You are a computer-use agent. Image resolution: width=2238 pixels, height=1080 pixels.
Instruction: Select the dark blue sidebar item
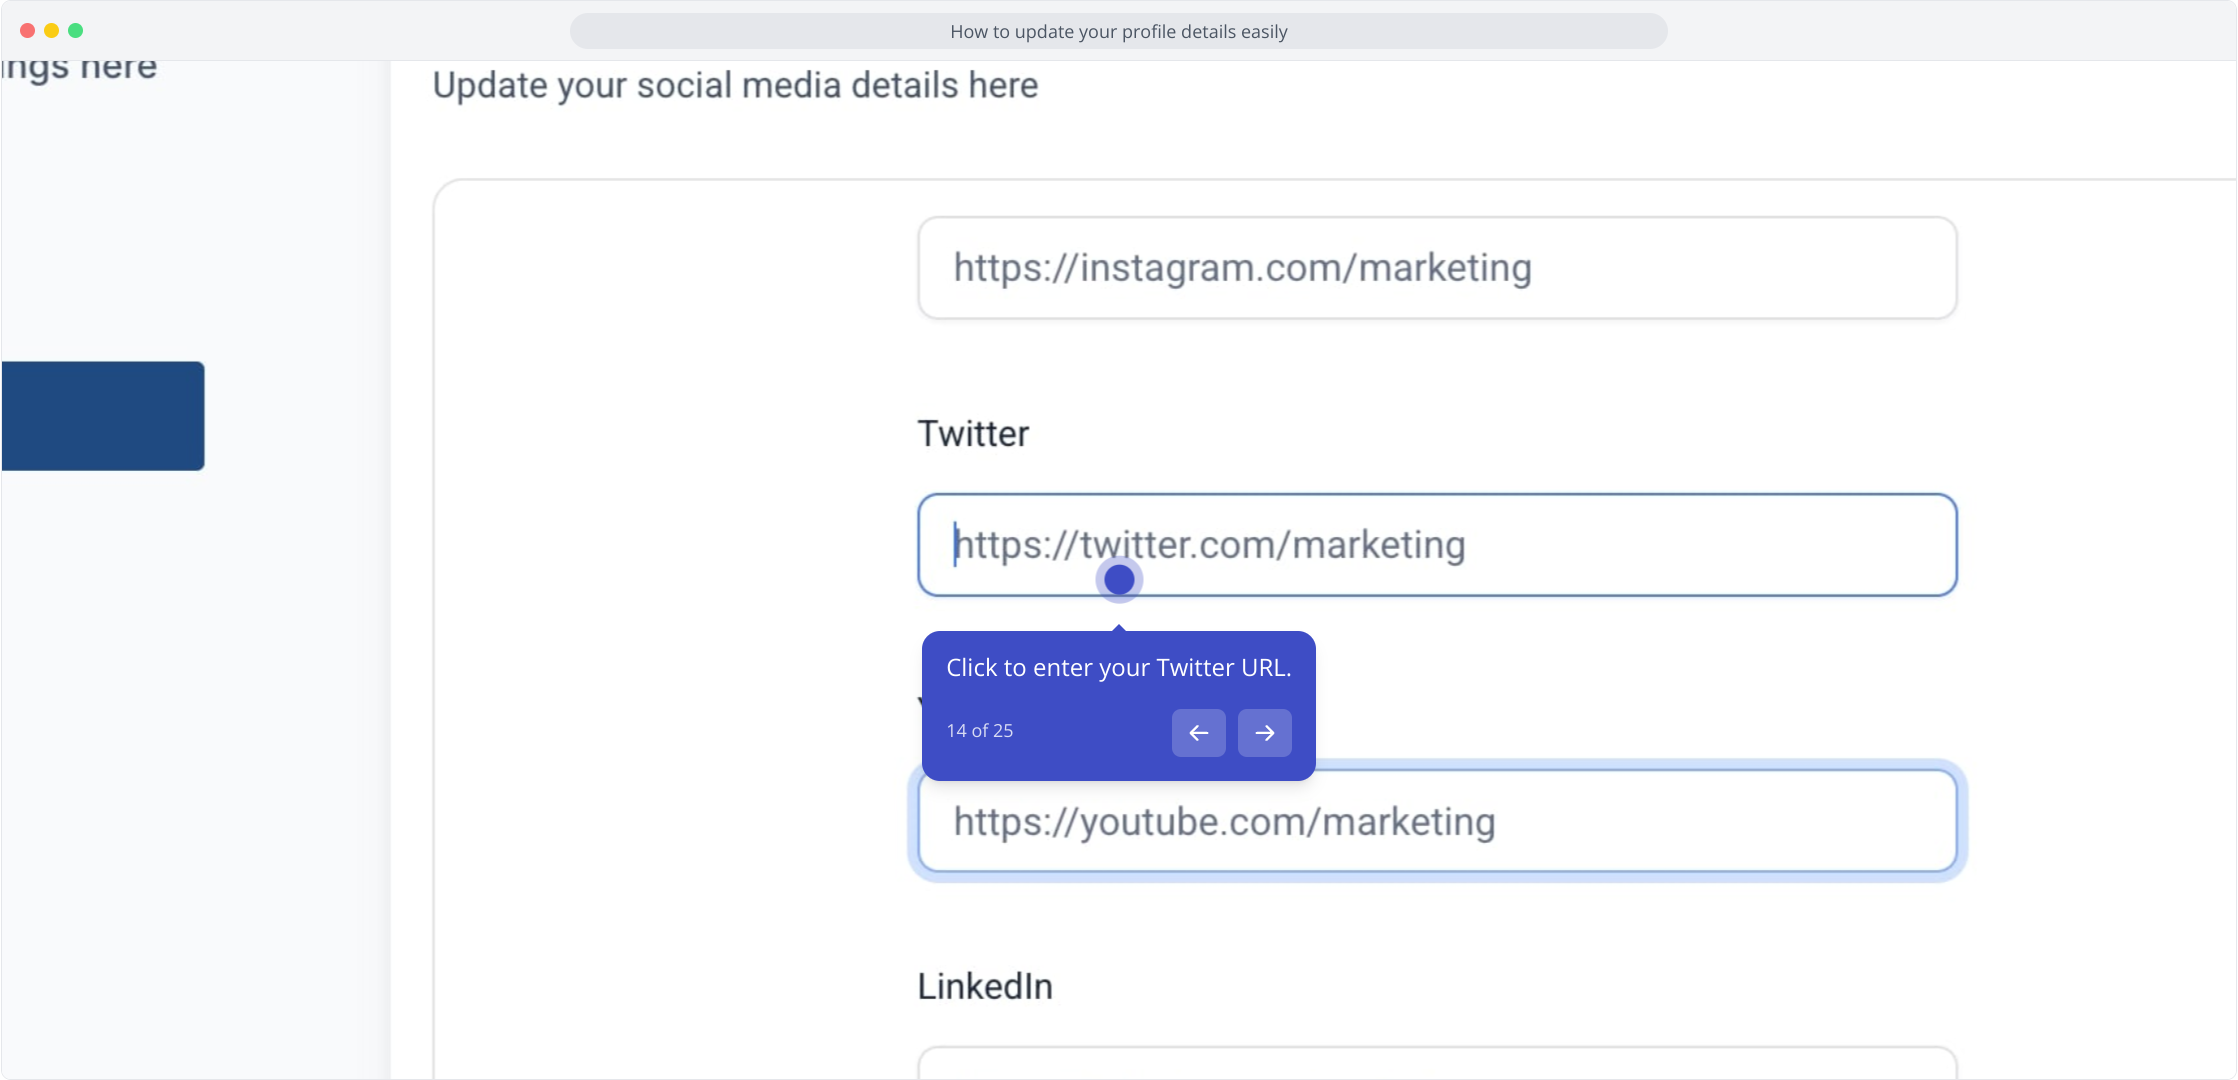coord(102,416)
